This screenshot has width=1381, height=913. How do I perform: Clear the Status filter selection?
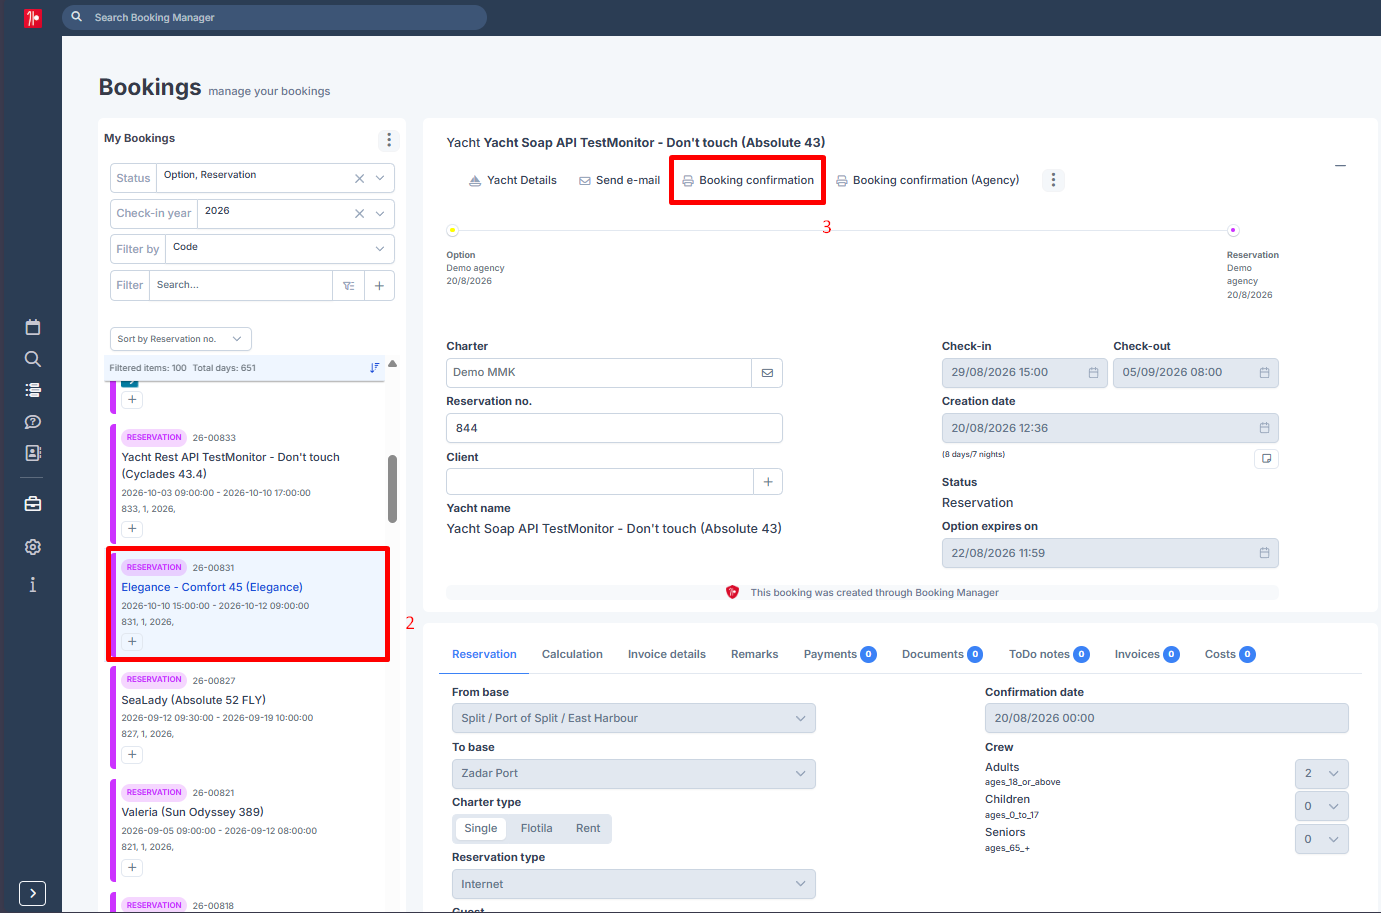click(x=359, y=178)
